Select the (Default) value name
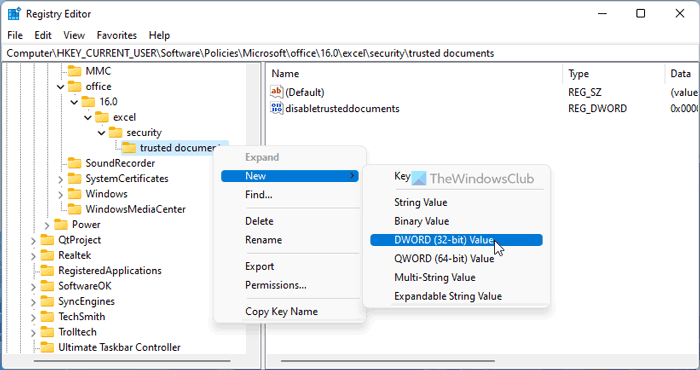Image resolution: width=700 pixels, height=370 pixels. tap(305, 92)
